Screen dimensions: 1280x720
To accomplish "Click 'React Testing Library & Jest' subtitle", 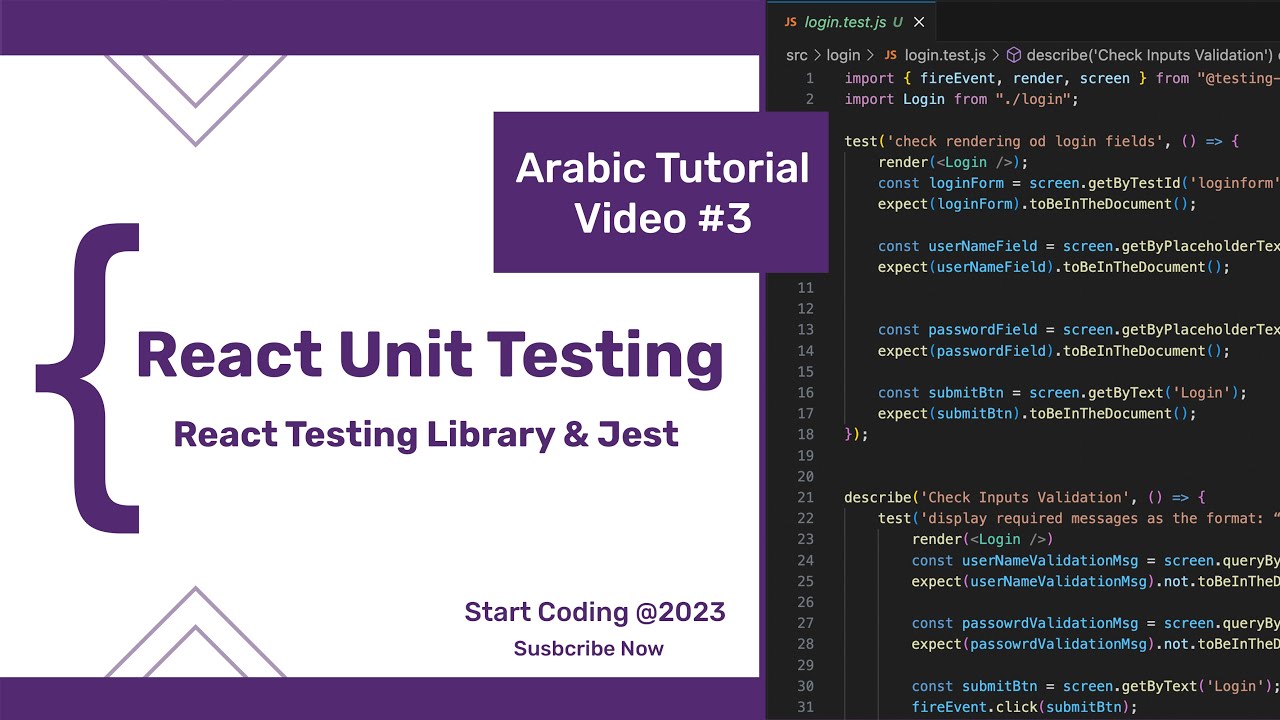I will click(426, 434).
